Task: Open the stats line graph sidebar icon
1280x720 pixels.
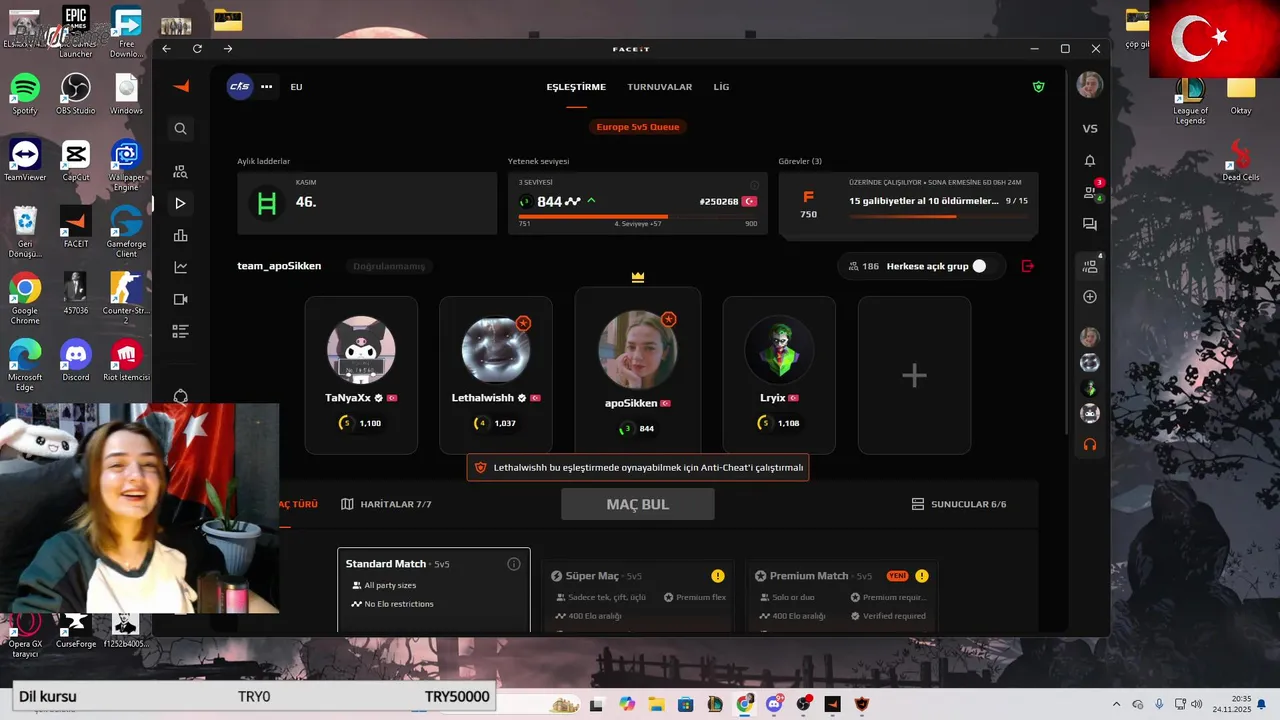Action: pos(180,267)
